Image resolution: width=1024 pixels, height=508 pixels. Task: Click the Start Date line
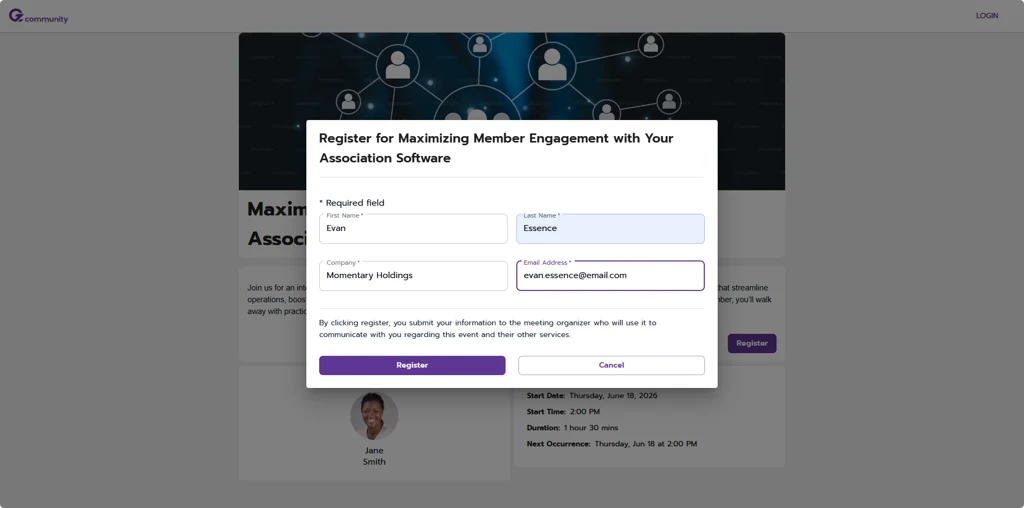tap(592, 396)
